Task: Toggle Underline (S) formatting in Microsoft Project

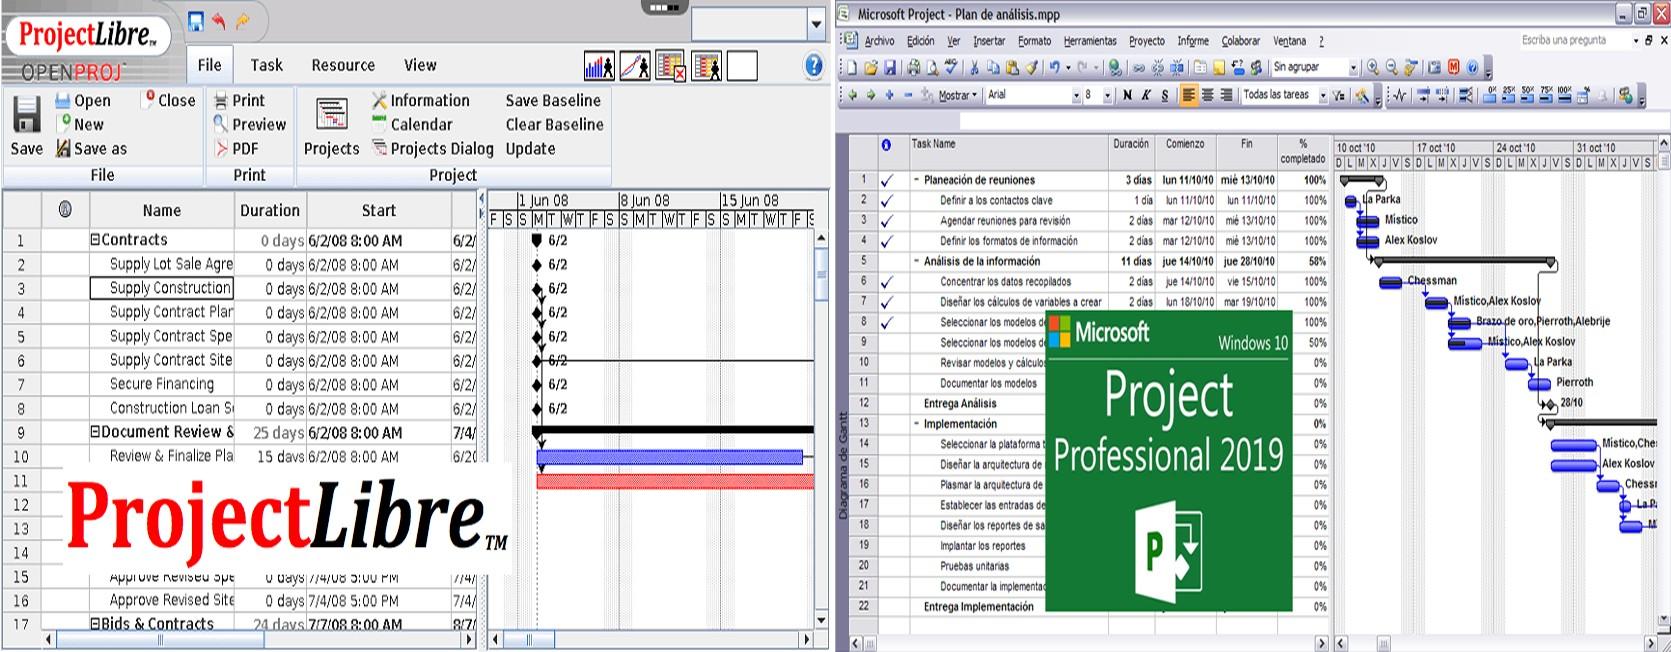Action: click(1165, 95)
